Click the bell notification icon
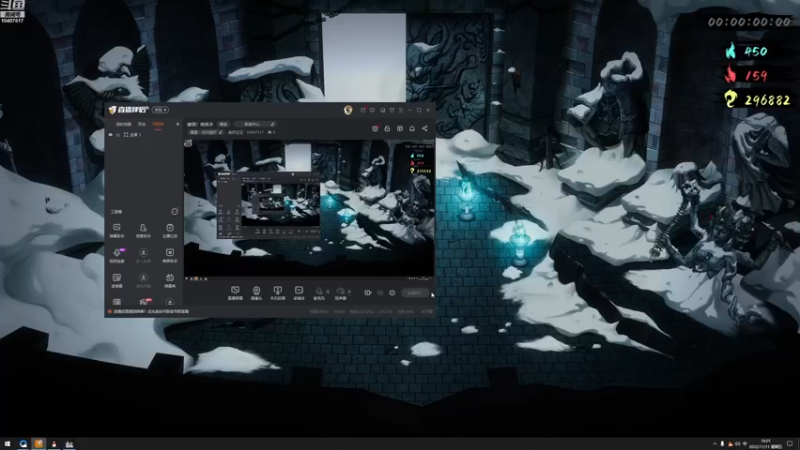The image size is (800, 450). (412, 129)
